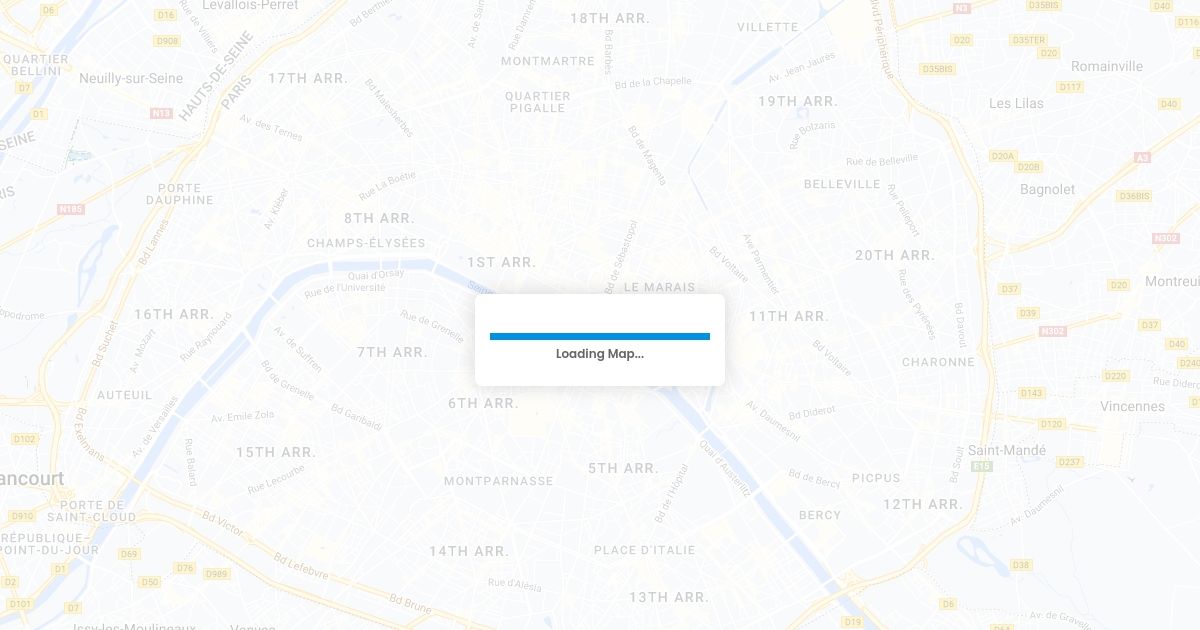Click the Le Marais neighborhood label

pyautogui.click(x=659, y=287)
